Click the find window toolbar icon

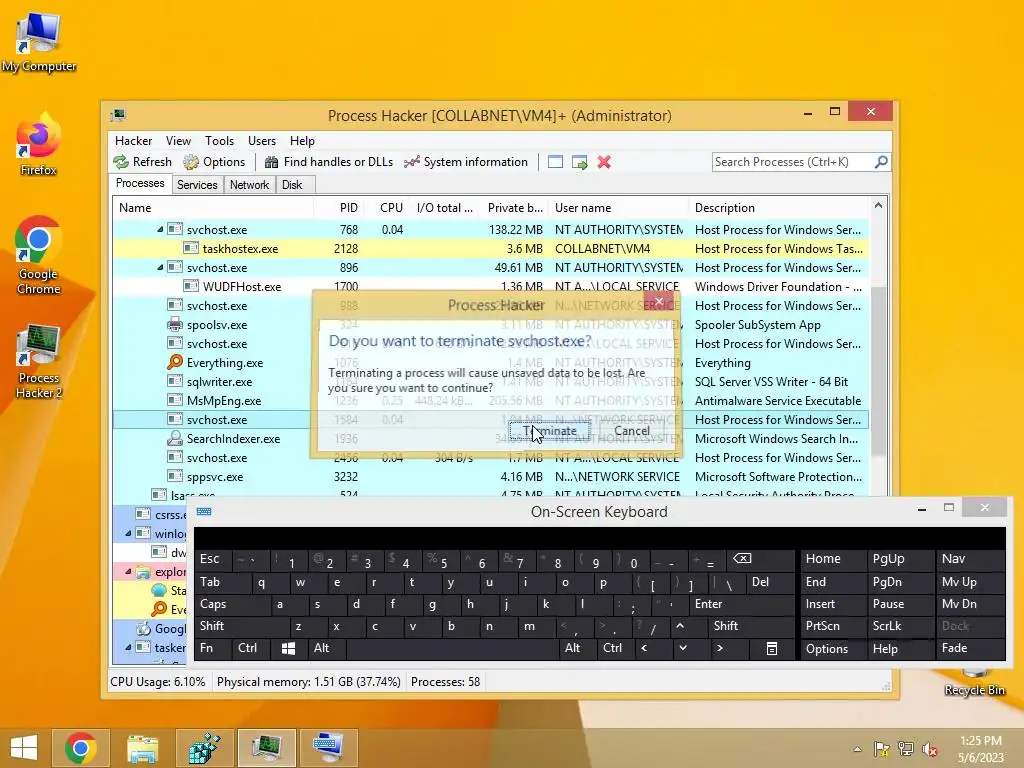[x=555, y=162]
